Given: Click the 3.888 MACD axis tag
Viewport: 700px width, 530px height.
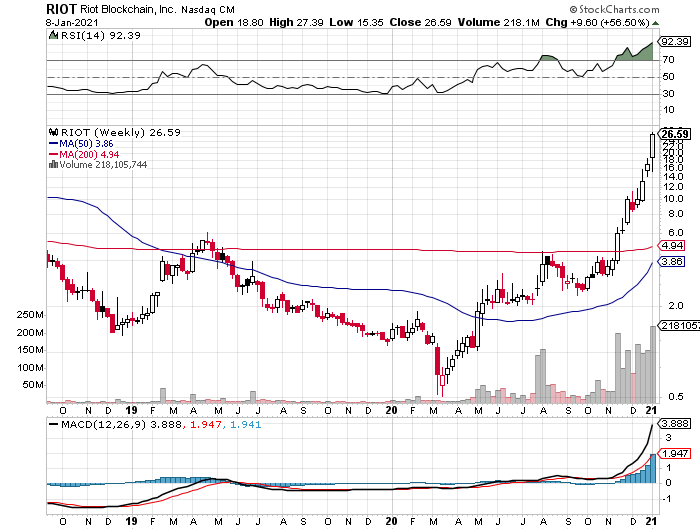Looking at the screenshot, I should (675, 424).
